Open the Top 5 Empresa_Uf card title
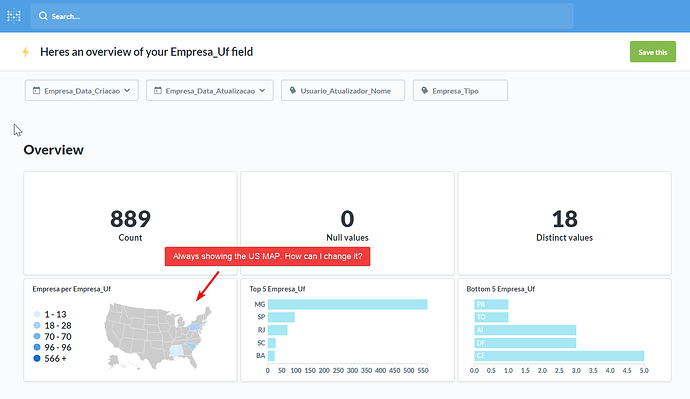The width and height of the screenshot is (690, 399). (277, 289)
